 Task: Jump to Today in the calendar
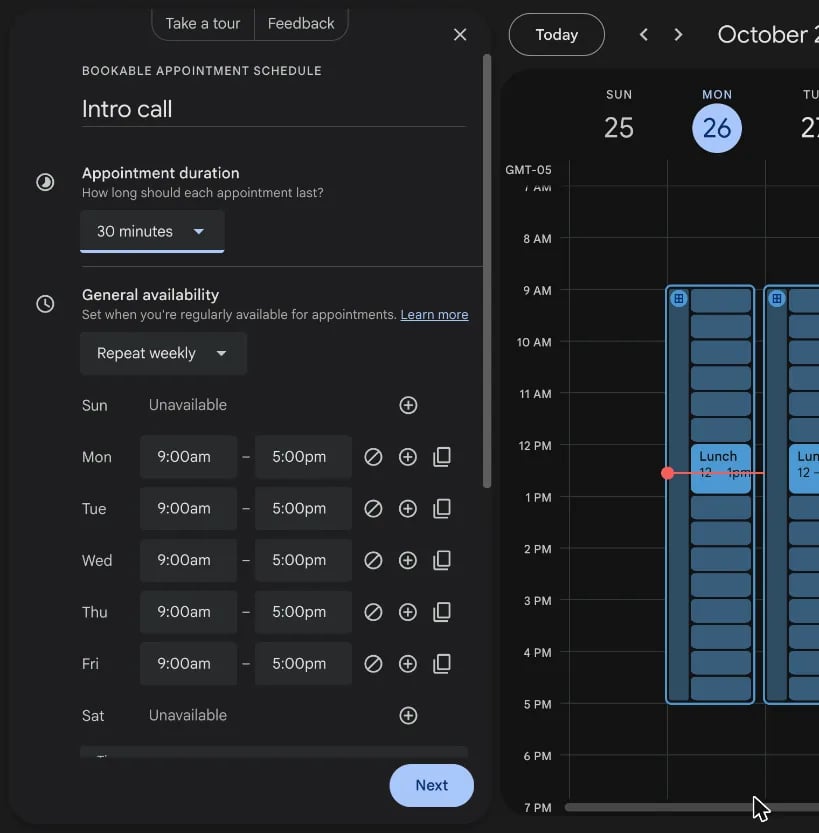click(x=557, y=35)
